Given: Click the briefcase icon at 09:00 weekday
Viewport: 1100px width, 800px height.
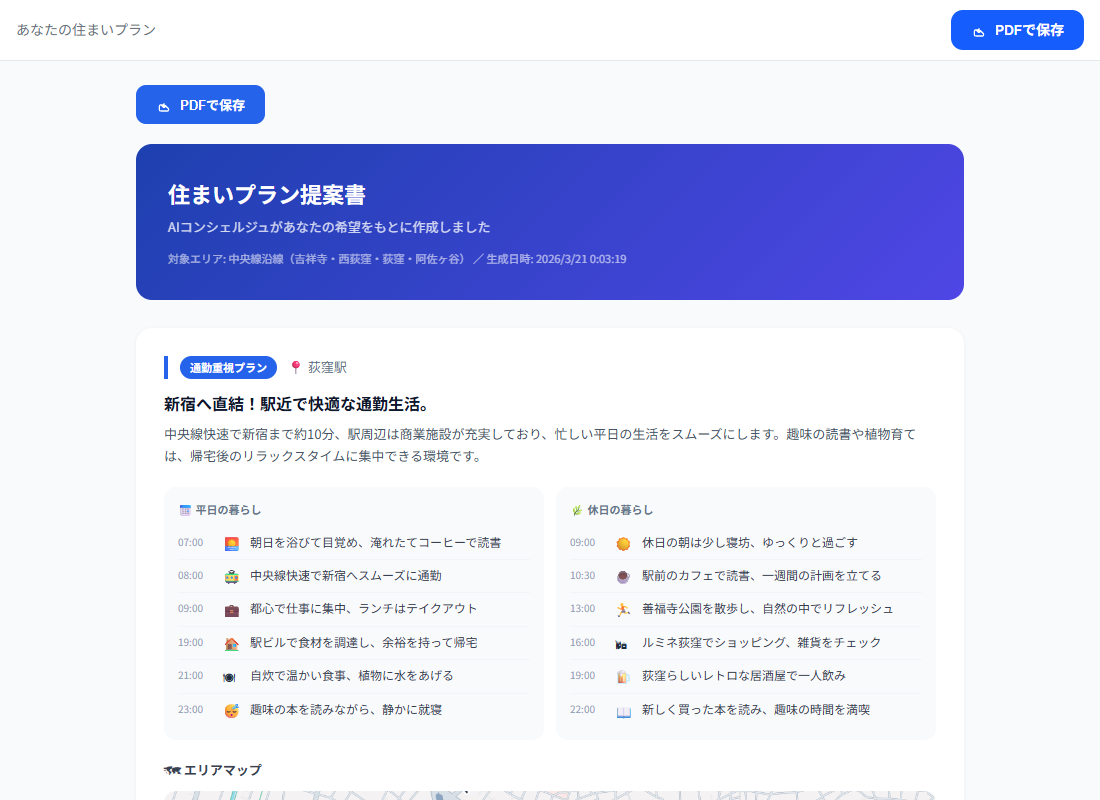Looking at the screenshot, I should pos(232,610).
